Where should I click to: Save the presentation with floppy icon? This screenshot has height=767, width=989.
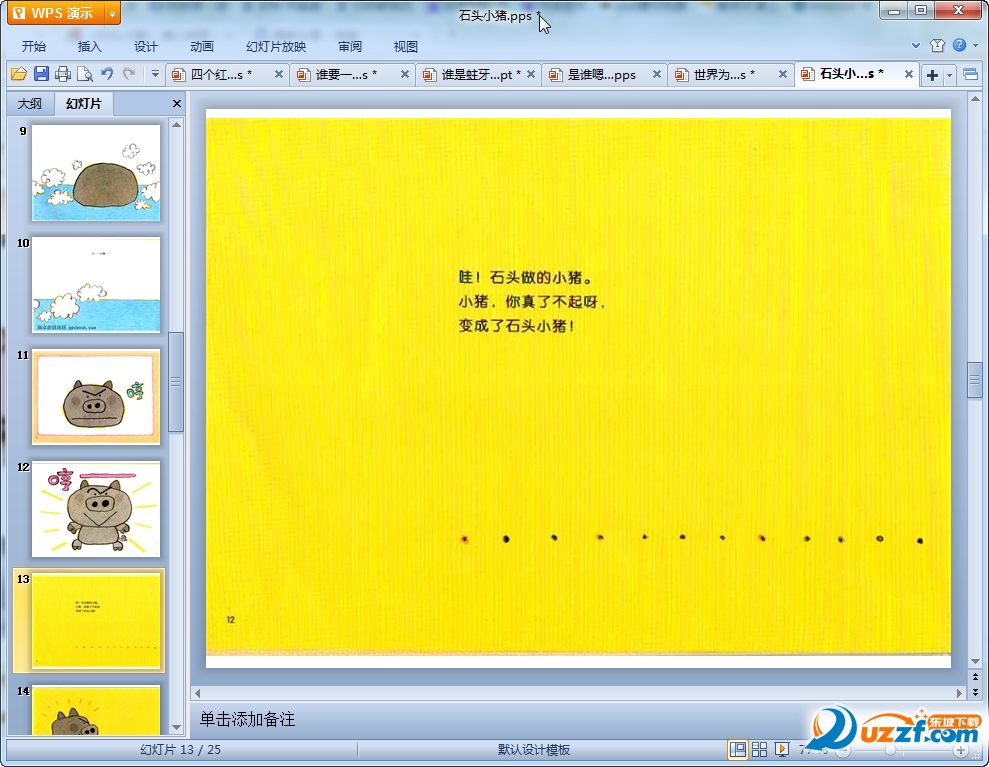(41, 74)
